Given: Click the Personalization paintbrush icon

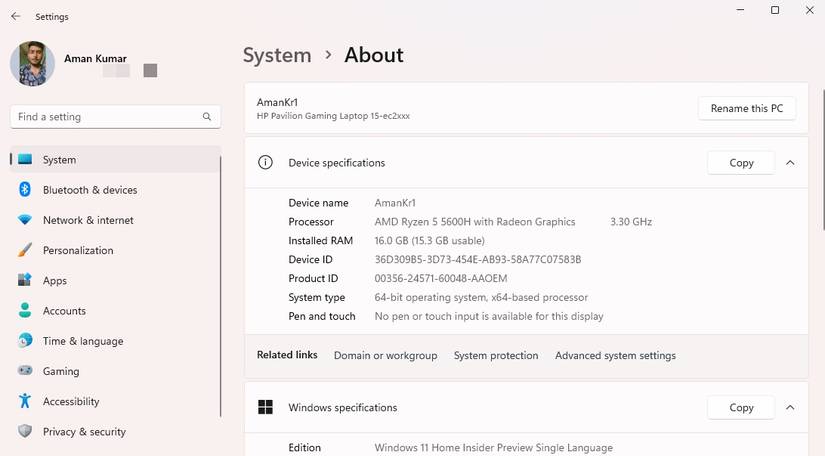Looking at the screenshot, I should coord(25,250).
